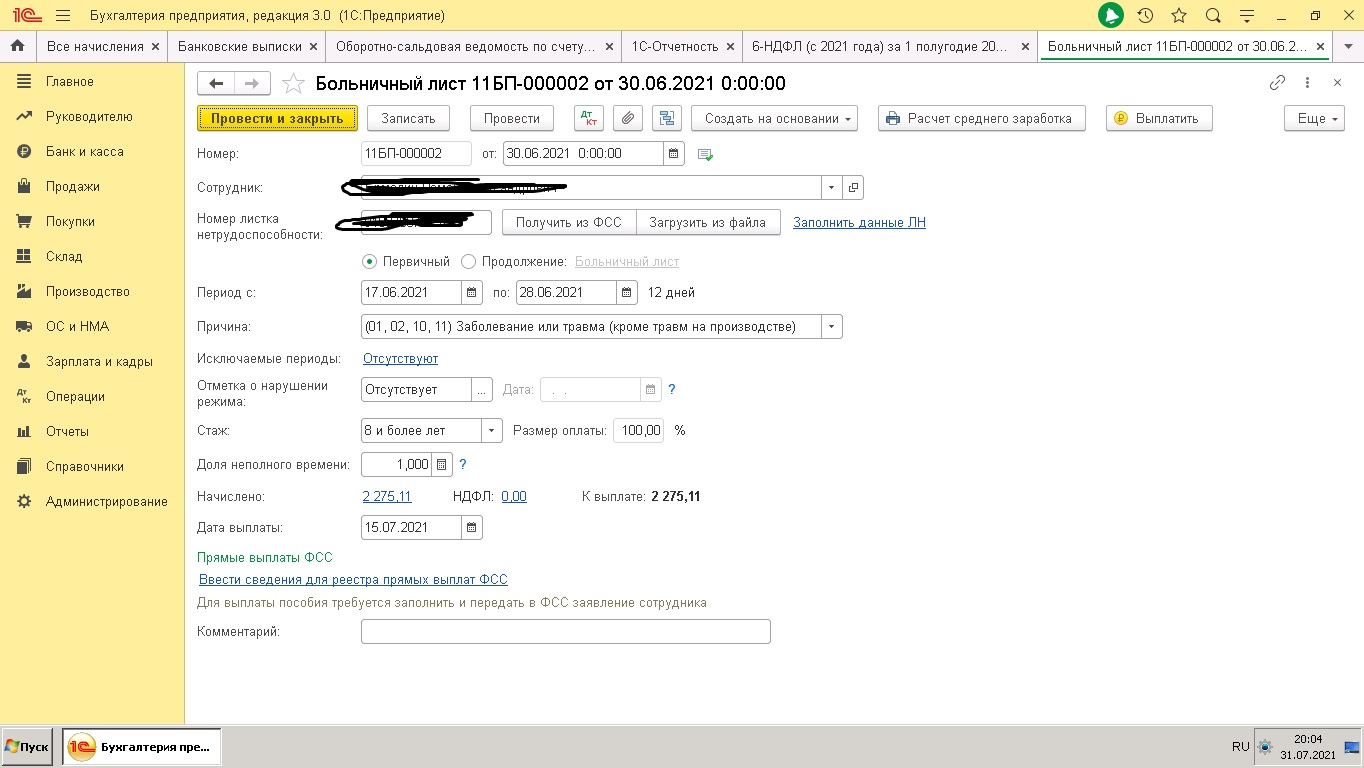Viewport: 1364px width, 768px height.
Task: Click the Windows Пуск start button
Action: pos(28,747)
